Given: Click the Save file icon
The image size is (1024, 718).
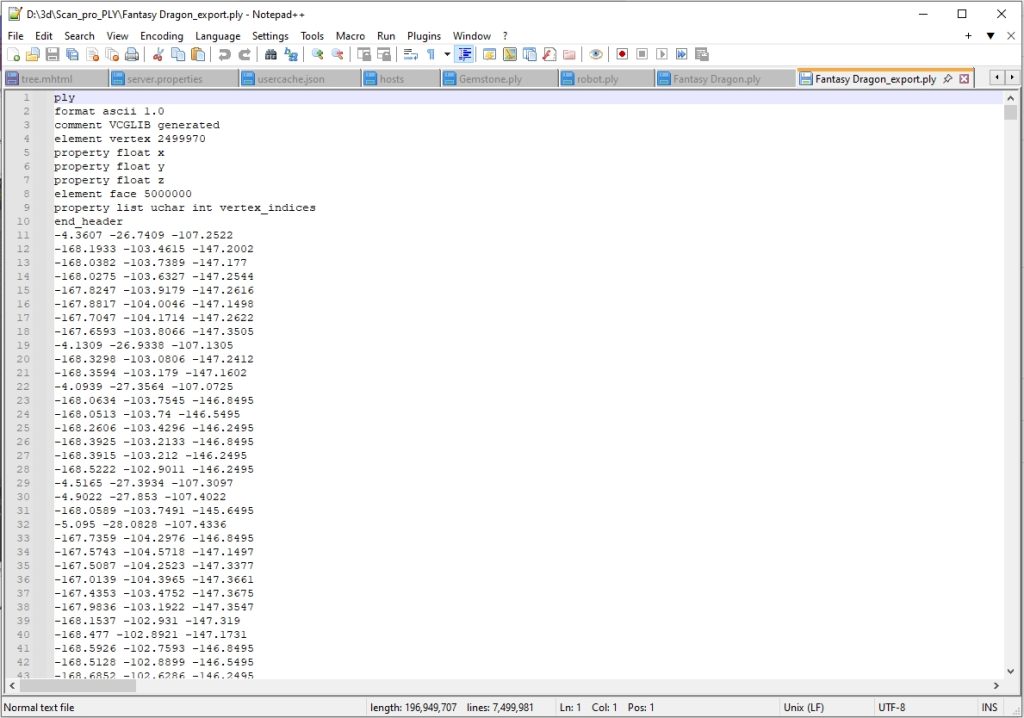Looking at the screenshot, I should pyautogui.click(x=53, y=54).
